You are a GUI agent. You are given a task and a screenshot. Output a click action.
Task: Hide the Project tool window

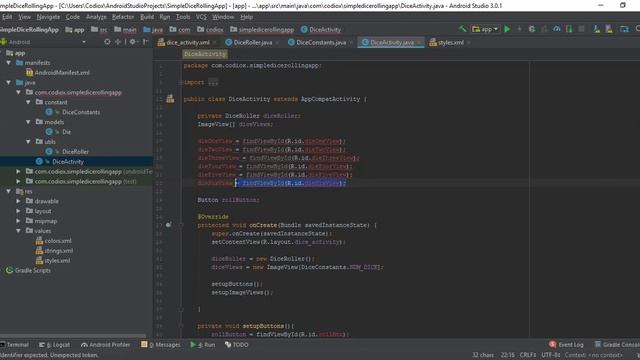pos(145,42)
